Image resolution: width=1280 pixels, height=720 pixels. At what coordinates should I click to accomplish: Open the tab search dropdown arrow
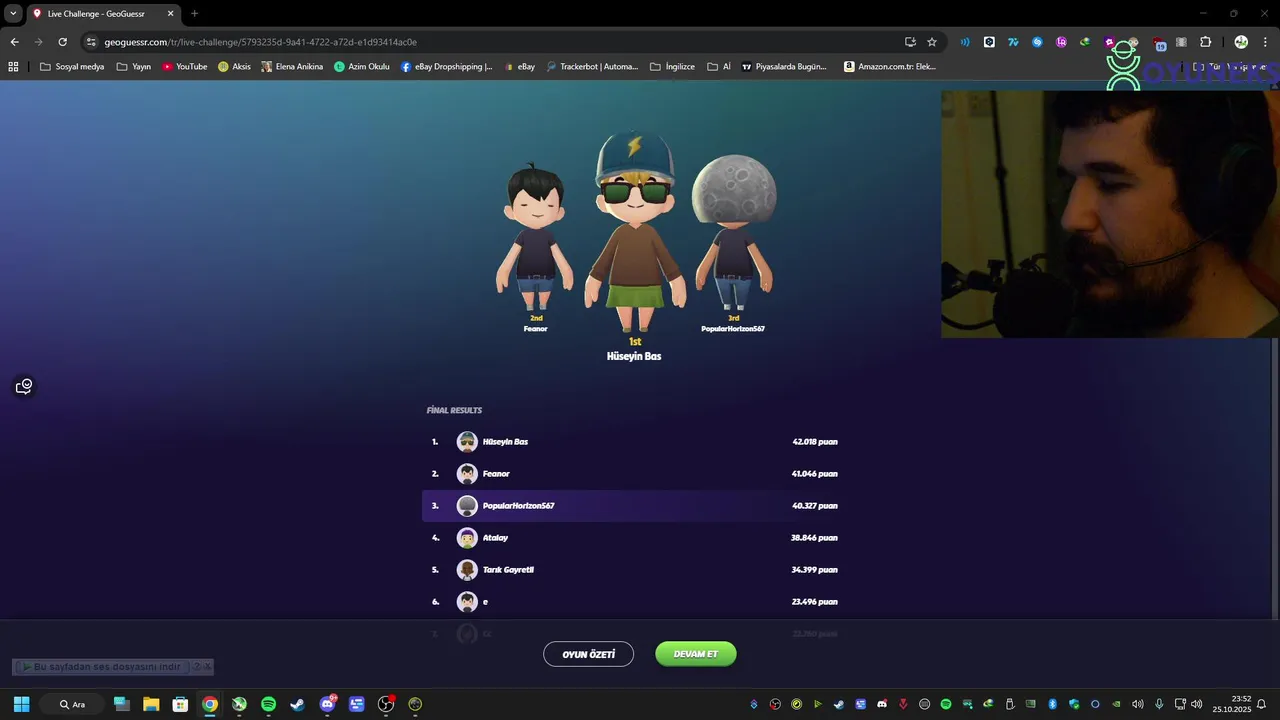click(x=13, y=13)
